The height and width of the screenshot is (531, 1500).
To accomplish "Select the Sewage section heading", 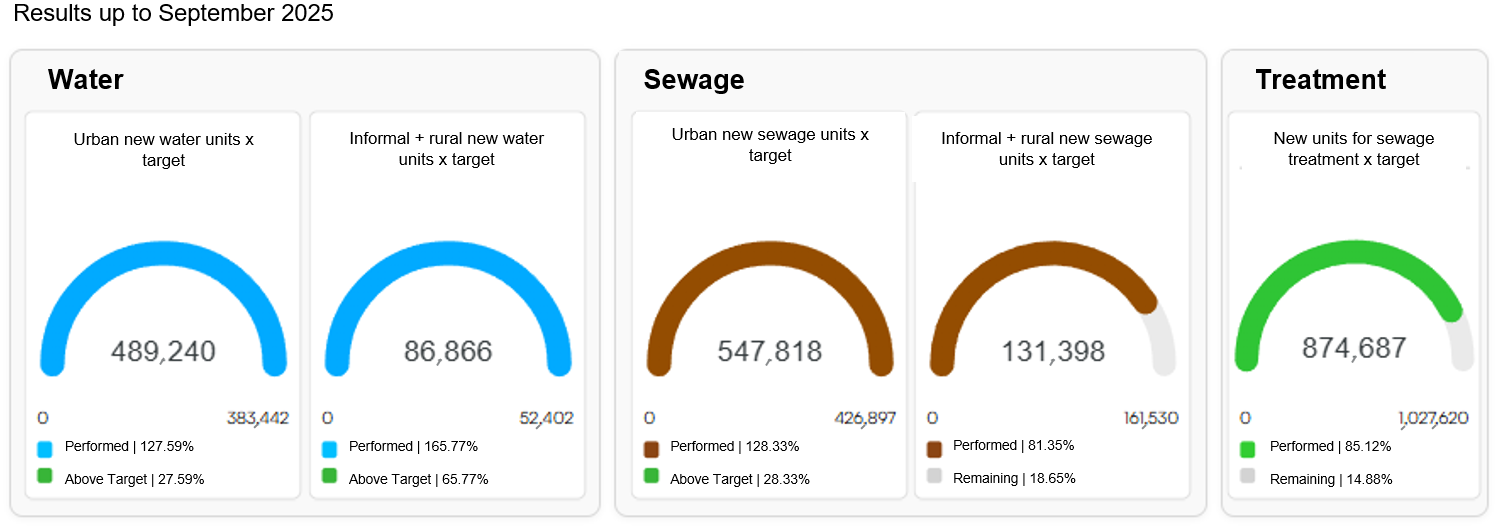I will click(694, 80).
